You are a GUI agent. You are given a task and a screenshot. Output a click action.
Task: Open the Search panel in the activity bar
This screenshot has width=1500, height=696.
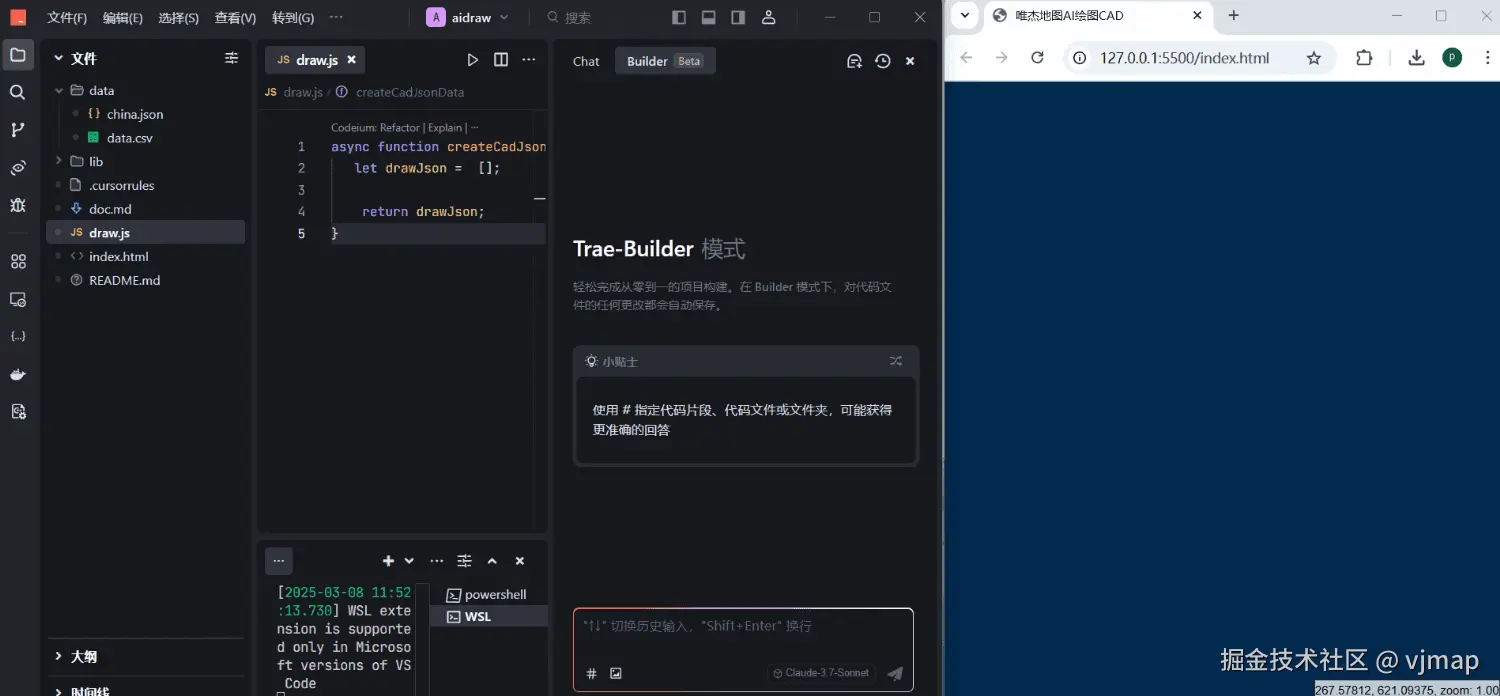18,91
